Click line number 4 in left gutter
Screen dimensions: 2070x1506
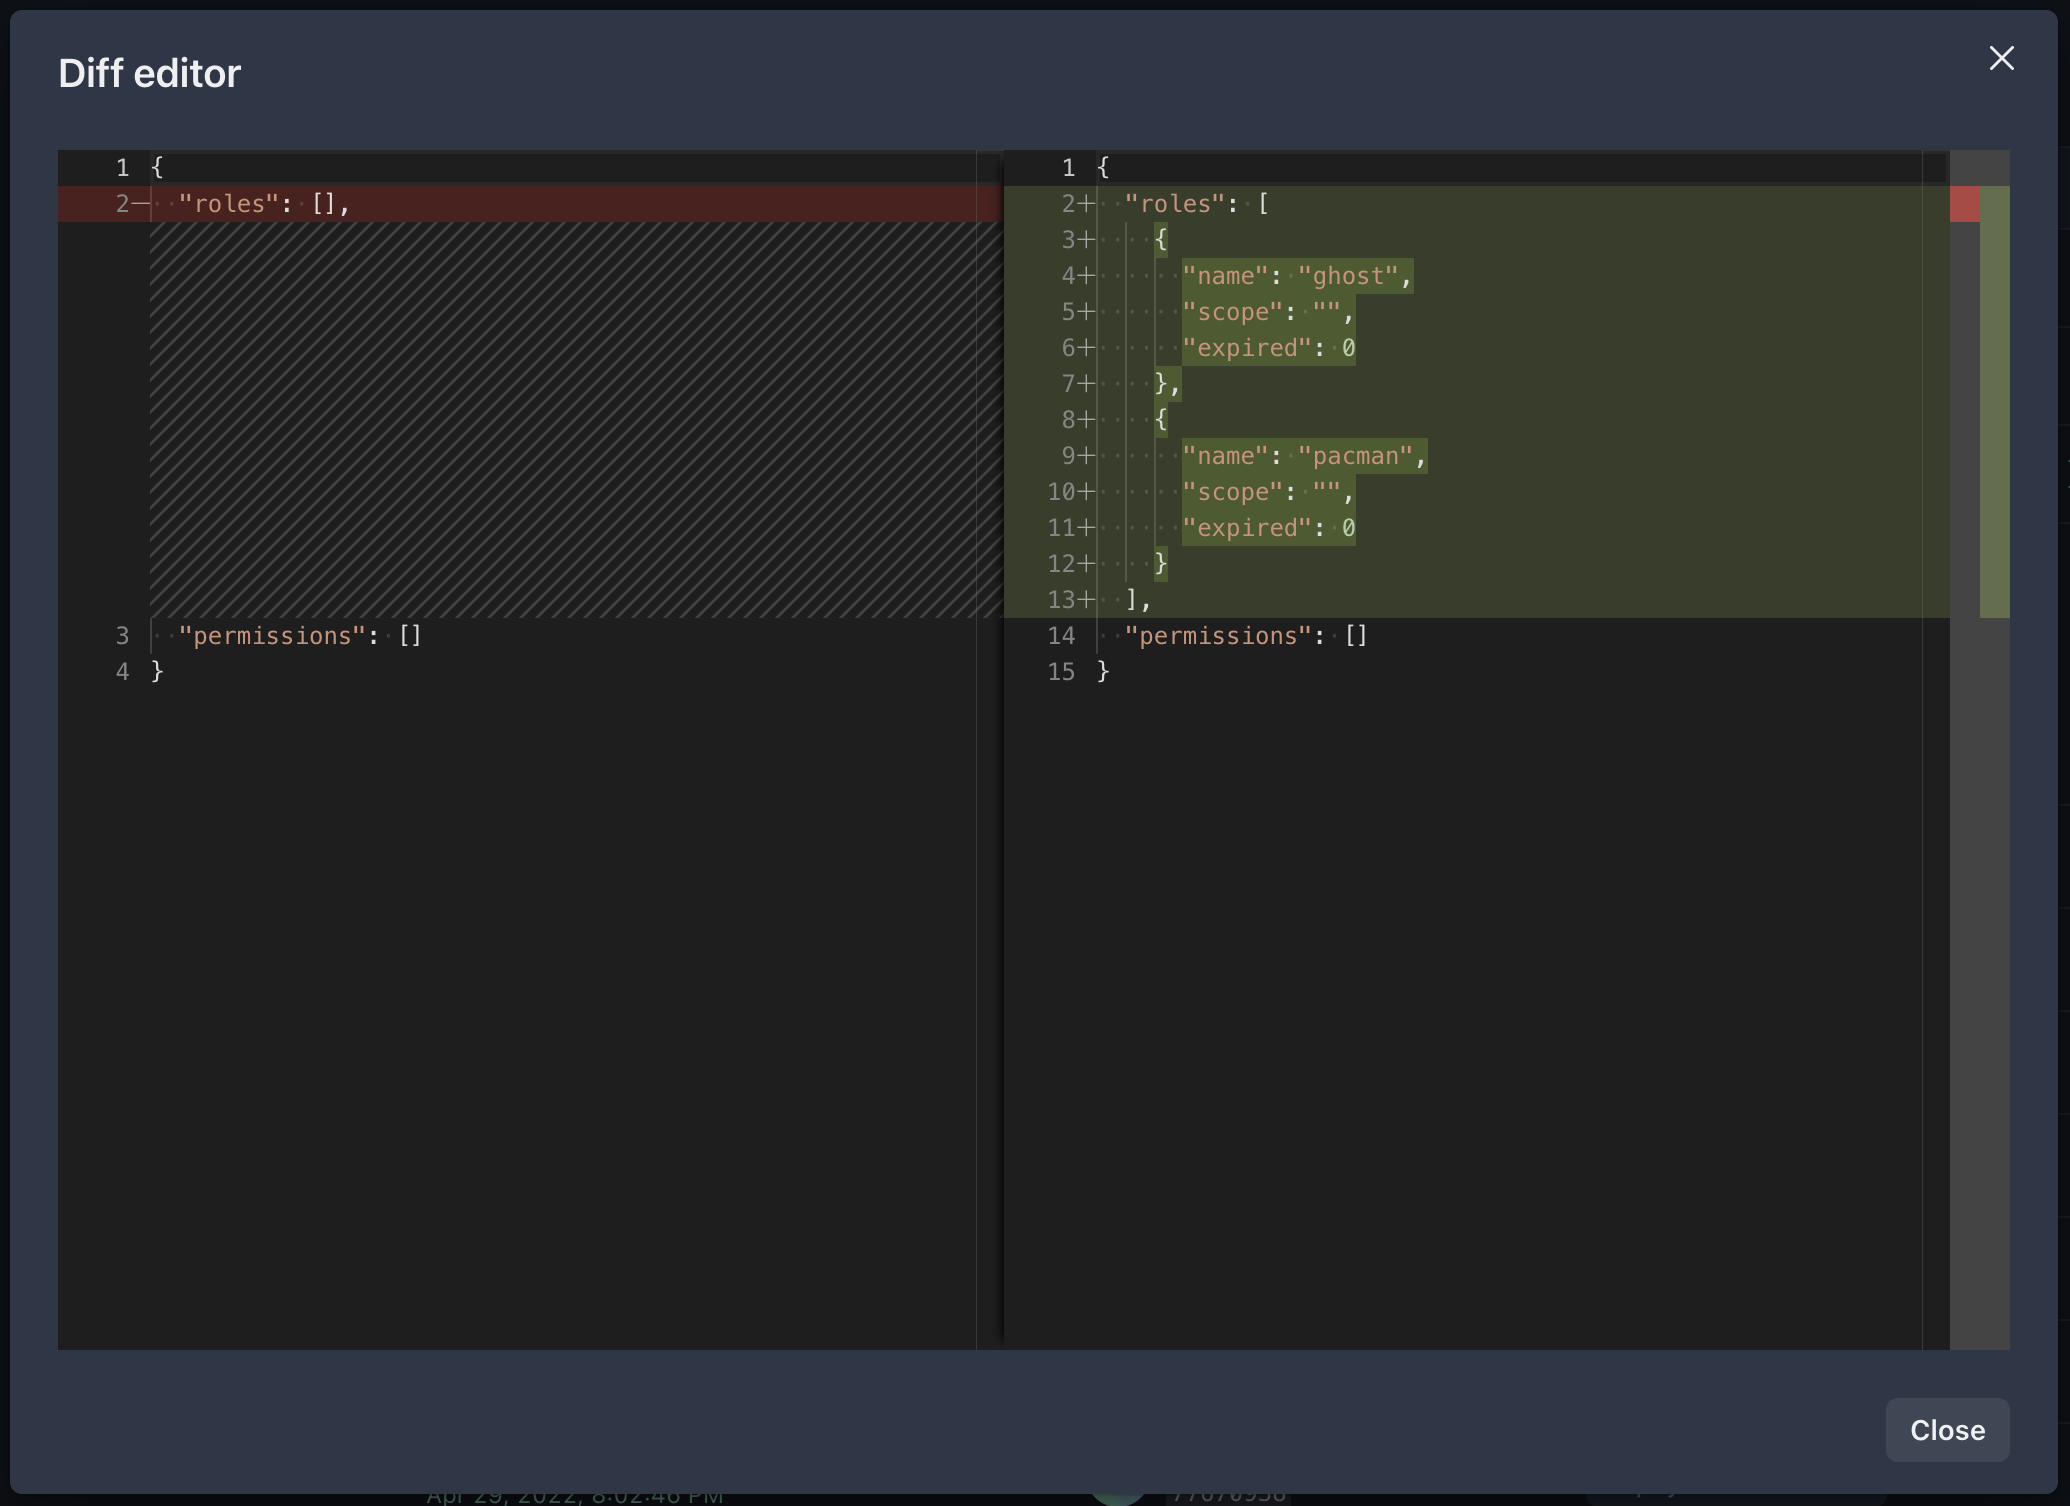122,672
